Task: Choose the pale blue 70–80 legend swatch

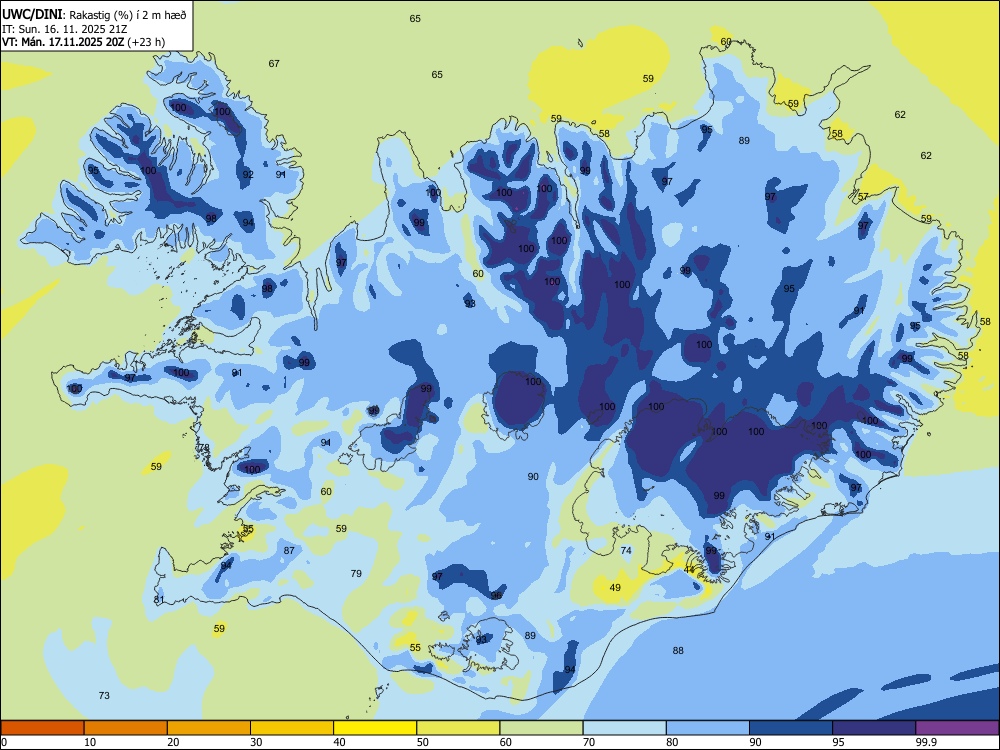Action: pos(624,728)
